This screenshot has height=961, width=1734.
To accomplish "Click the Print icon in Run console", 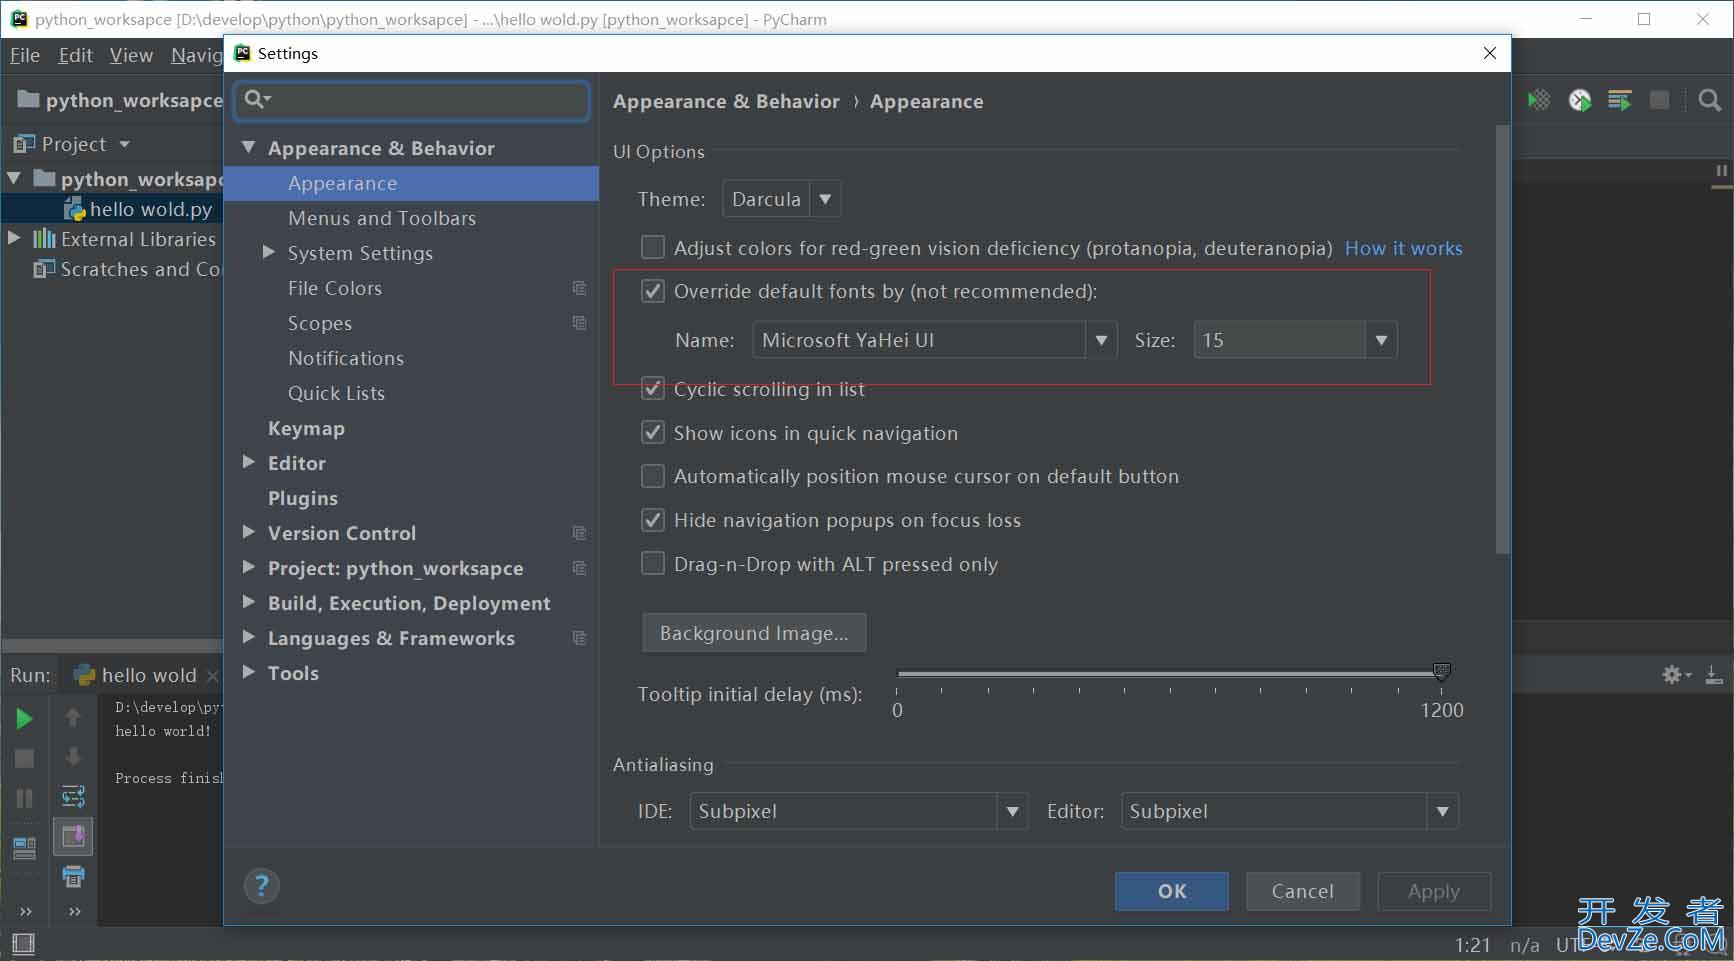I will click(x=73, y=877).
